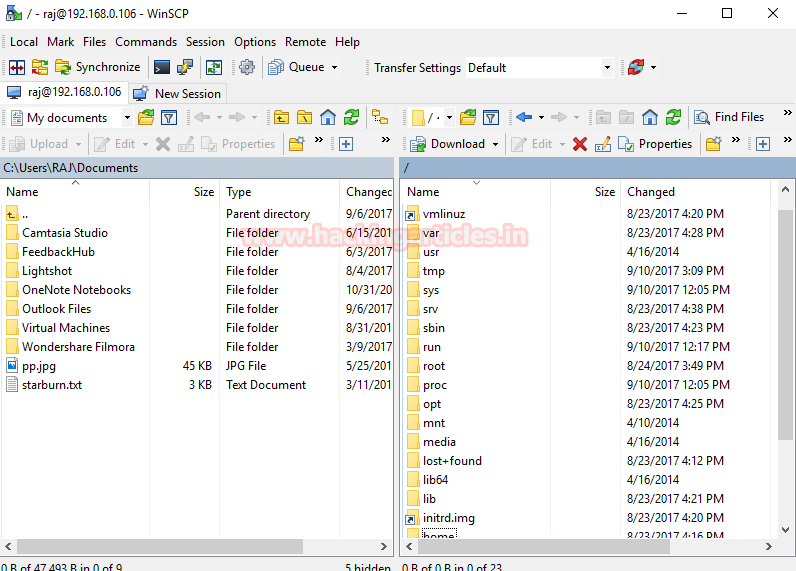This screenshot has height=571, width=796.
Task: Go to local parent directory icon
Action: pyautogui.click(x=281, y=117)
